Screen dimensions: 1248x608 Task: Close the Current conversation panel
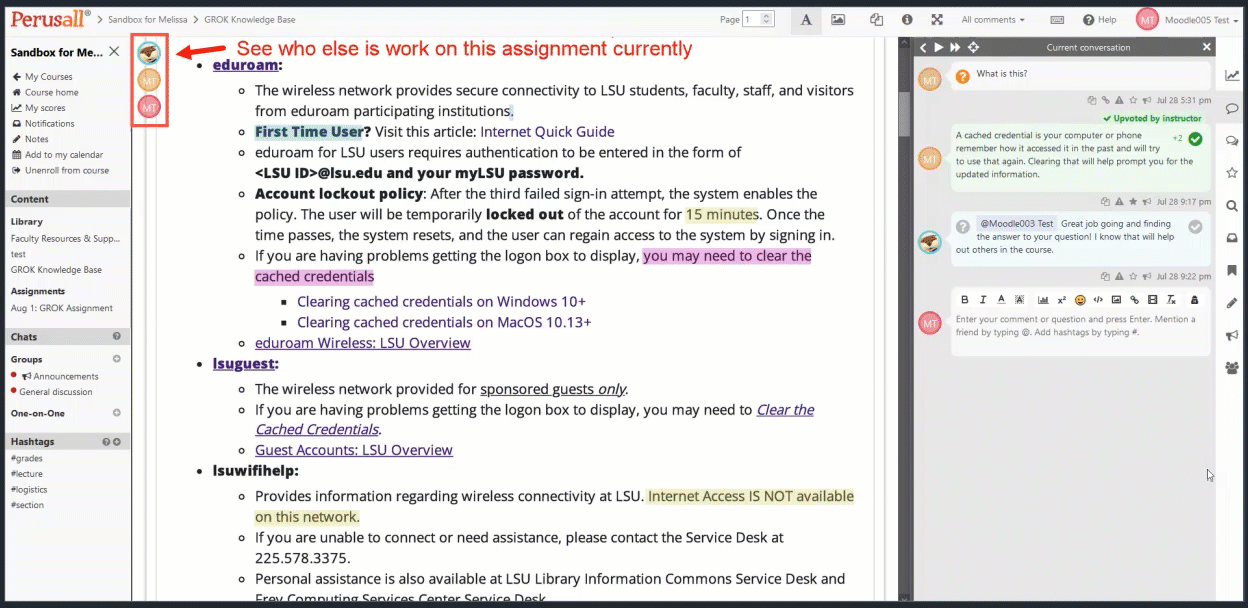tap(1207, 47)
